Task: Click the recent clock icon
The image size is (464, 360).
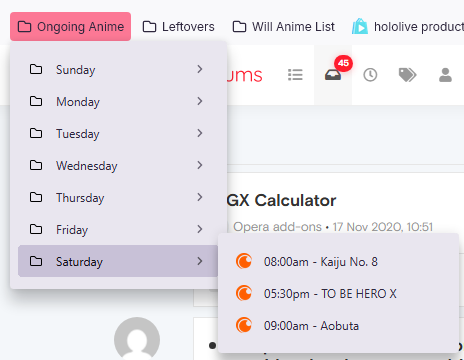Action: click(370, 75)
